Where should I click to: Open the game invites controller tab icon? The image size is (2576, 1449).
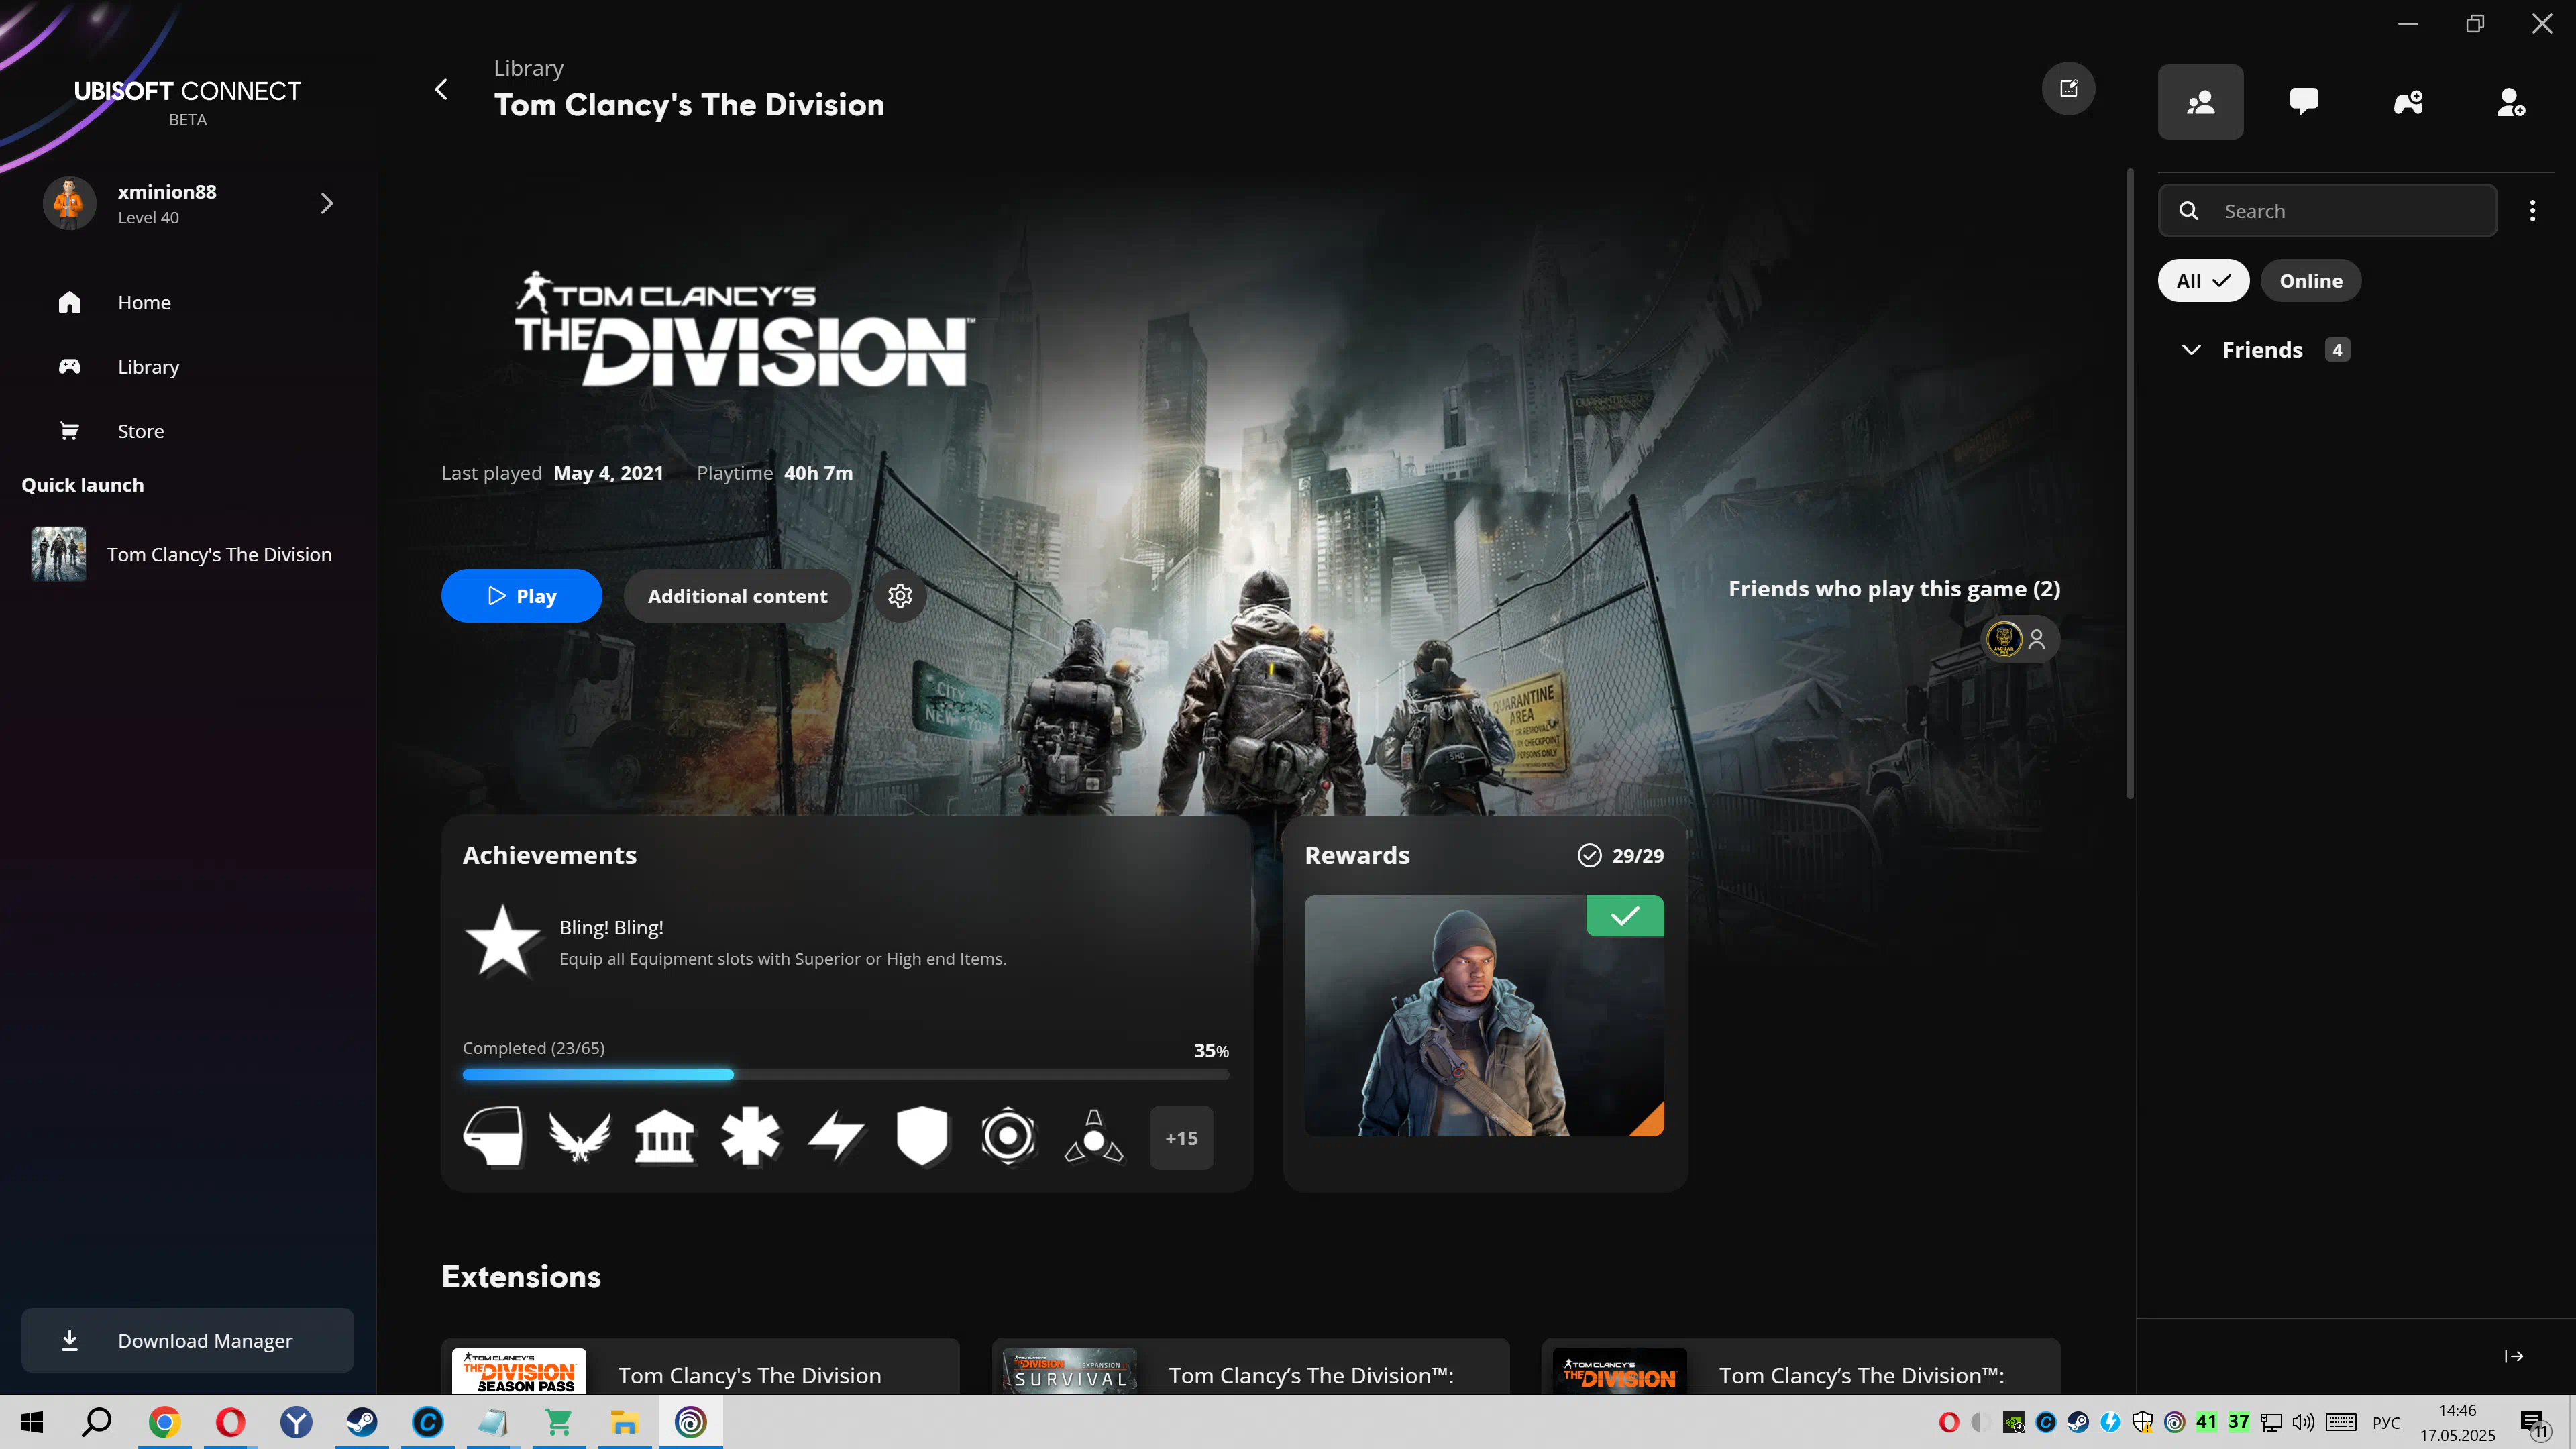point(2408,102)
